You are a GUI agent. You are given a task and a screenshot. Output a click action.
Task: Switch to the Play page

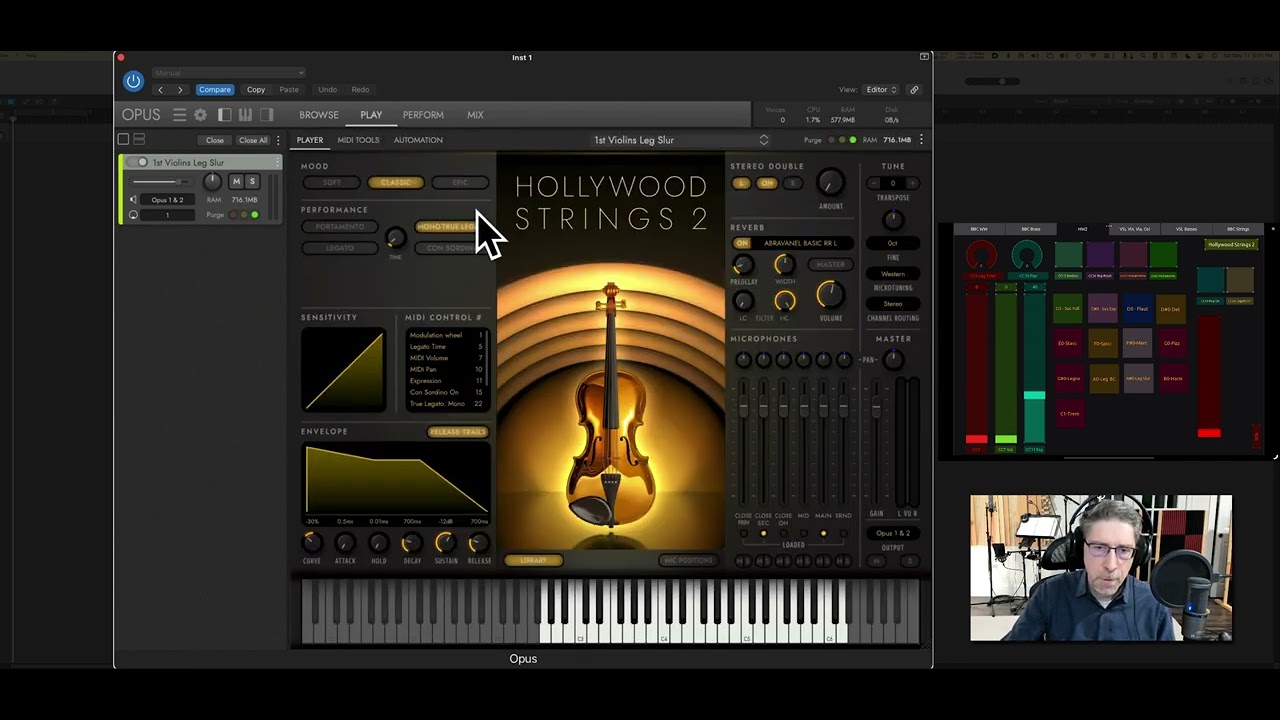(x=371, y=115)
